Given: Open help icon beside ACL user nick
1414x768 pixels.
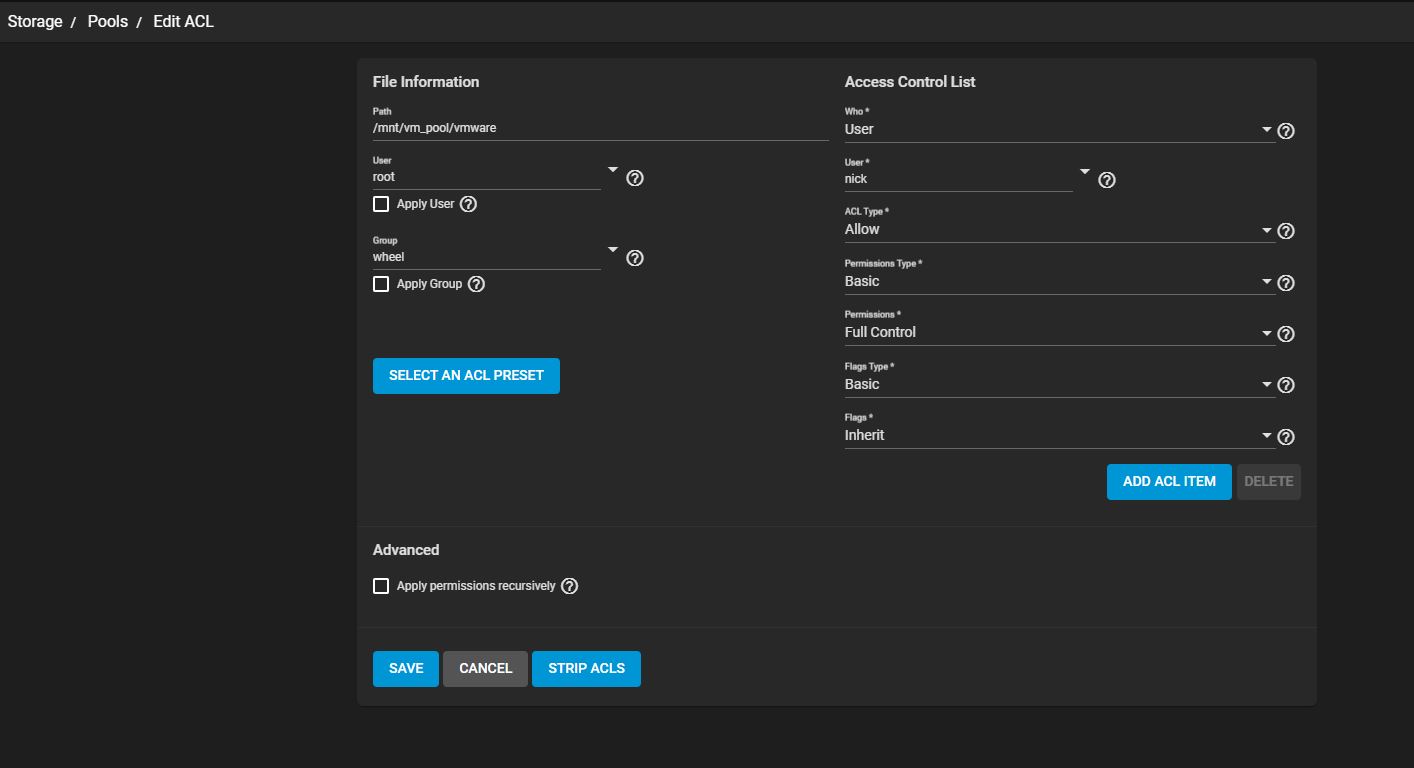Looking at the screenshot, I should [x=1107, y=180].
